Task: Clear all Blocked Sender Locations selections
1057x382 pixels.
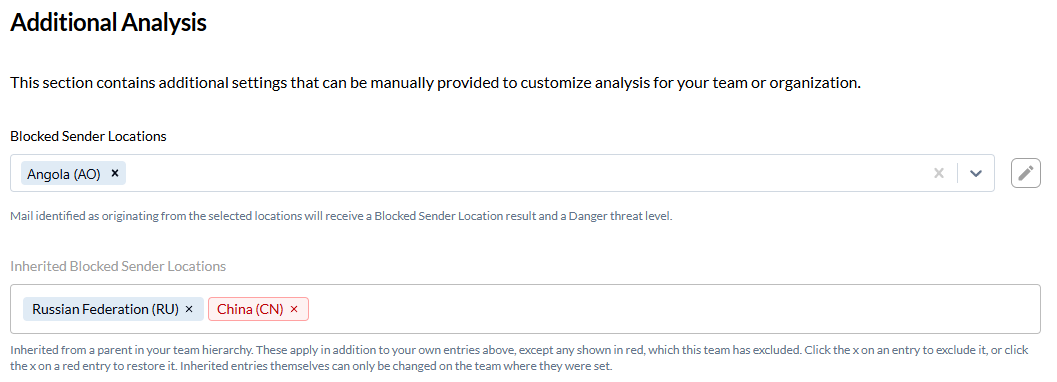Action: (938, 173)
